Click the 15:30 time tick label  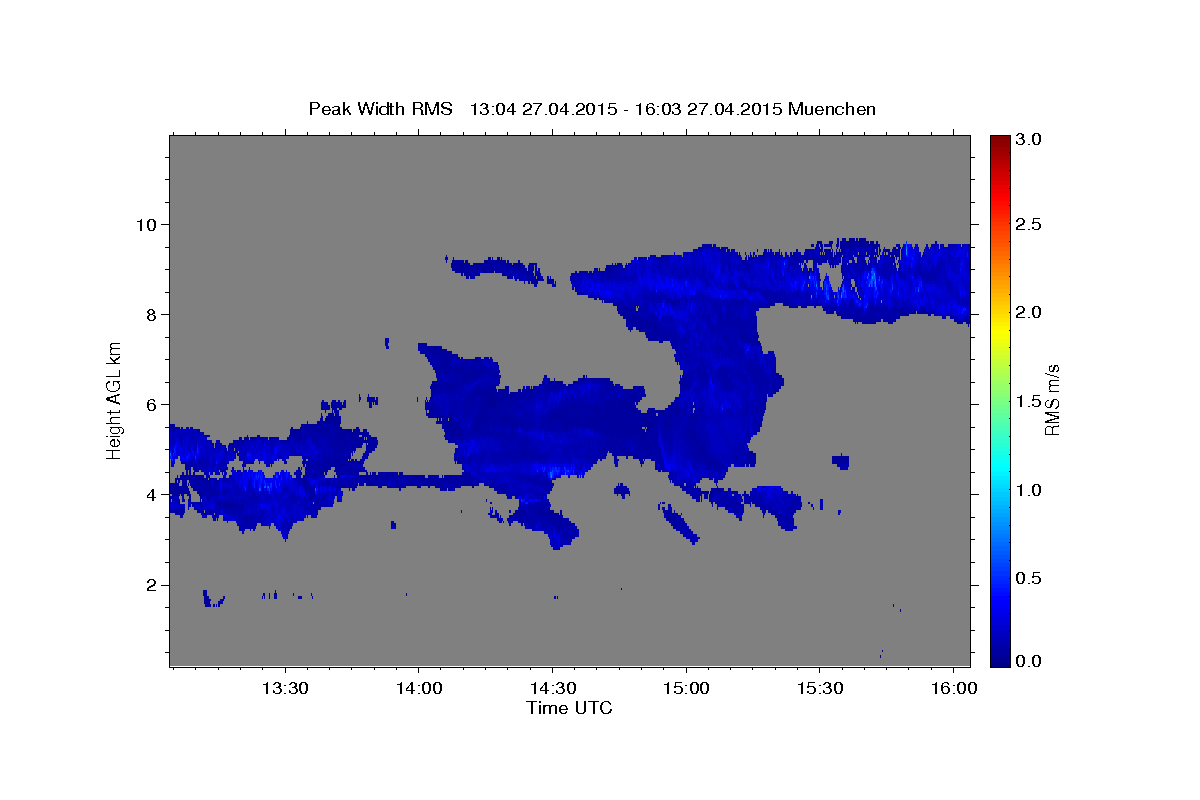[x=820, y=689]
